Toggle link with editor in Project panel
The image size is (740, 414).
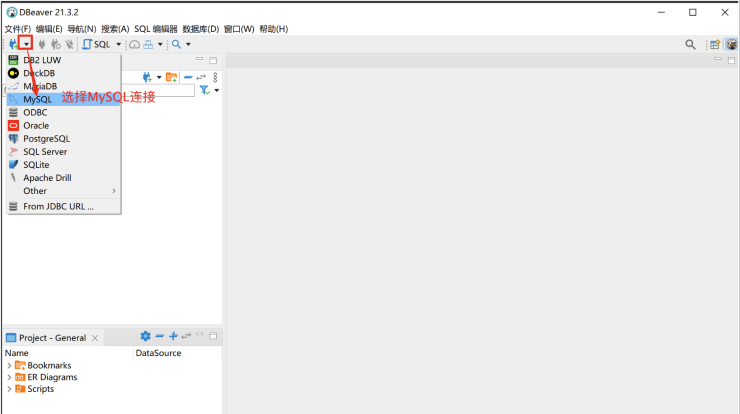[x=186, y=336]
